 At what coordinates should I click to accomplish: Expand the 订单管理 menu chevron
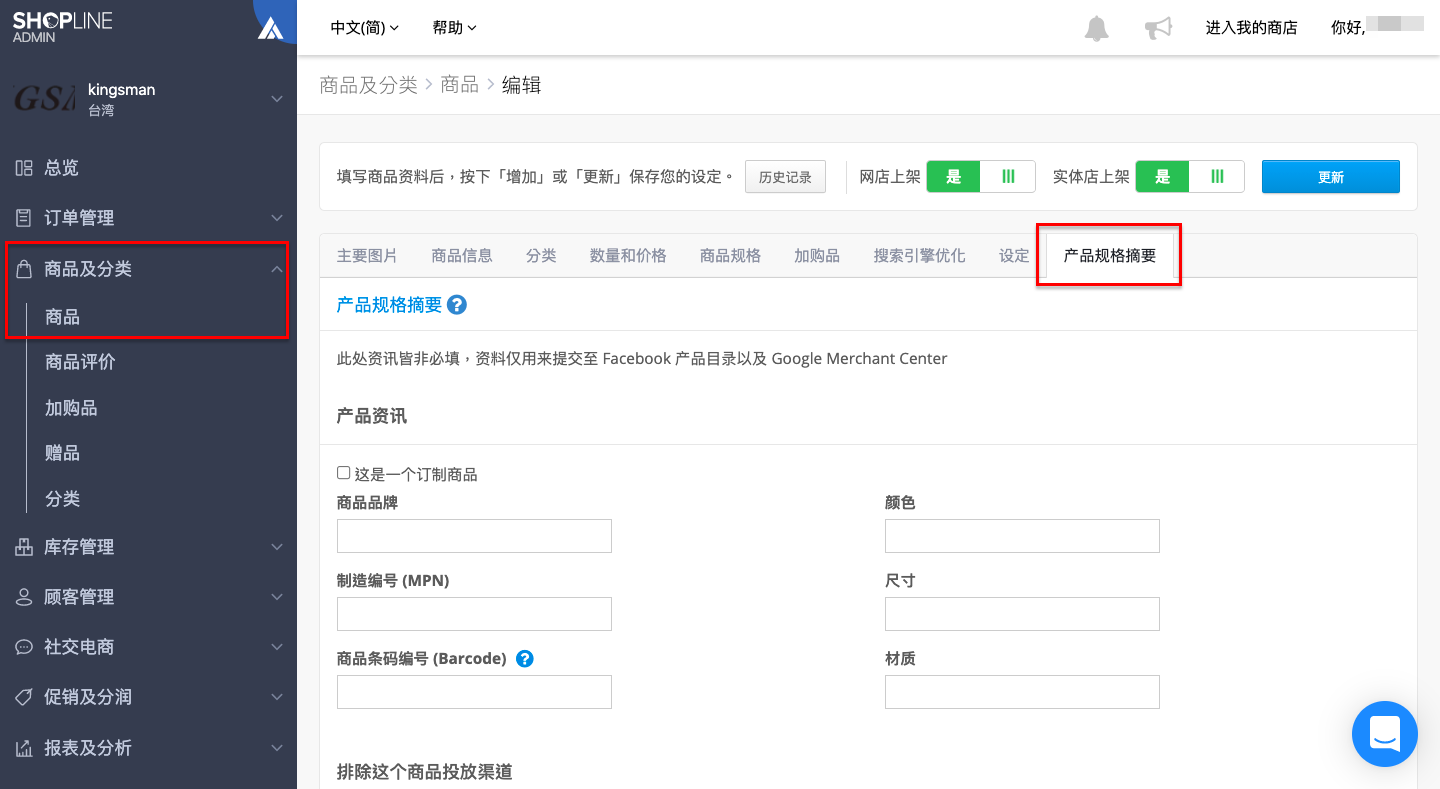277,218
